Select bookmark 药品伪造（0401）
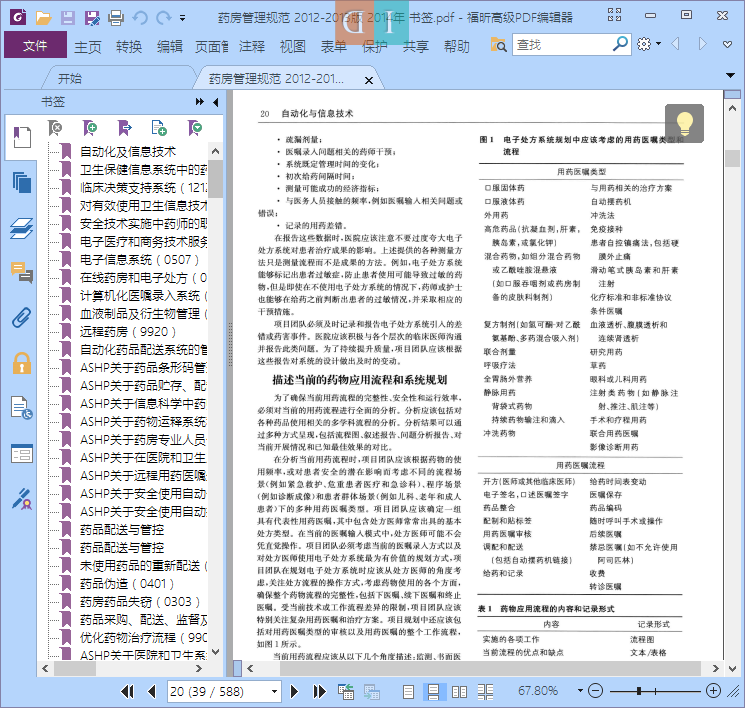 pyautogui.click(x=127, y=584)
